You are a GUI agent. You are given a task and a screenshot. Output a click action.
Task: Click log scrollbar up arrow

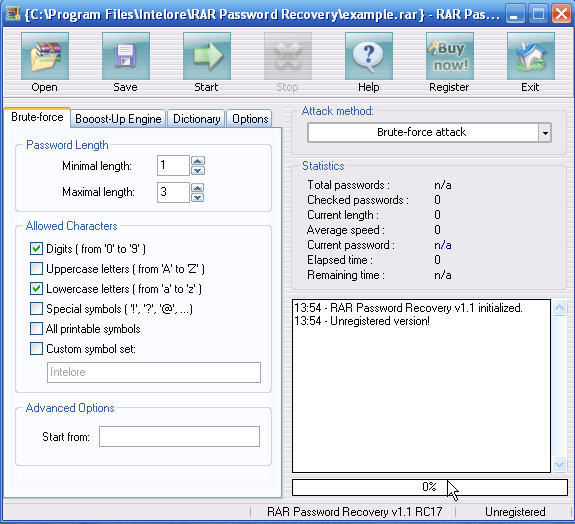pyautogui.click(x=560, y=308)
